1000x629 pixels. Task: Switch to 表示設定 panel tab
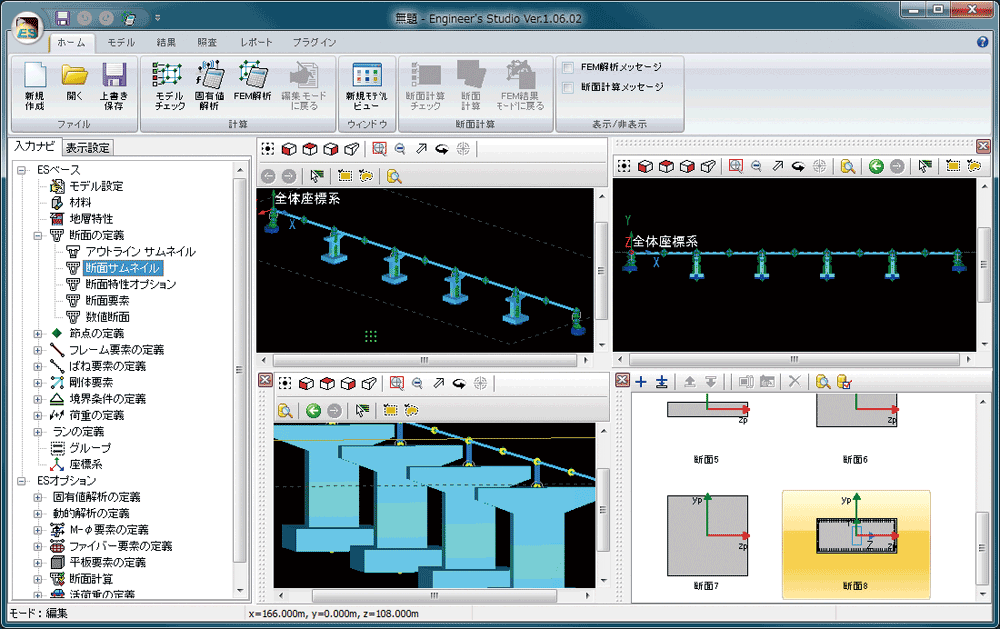pos(87,148)
